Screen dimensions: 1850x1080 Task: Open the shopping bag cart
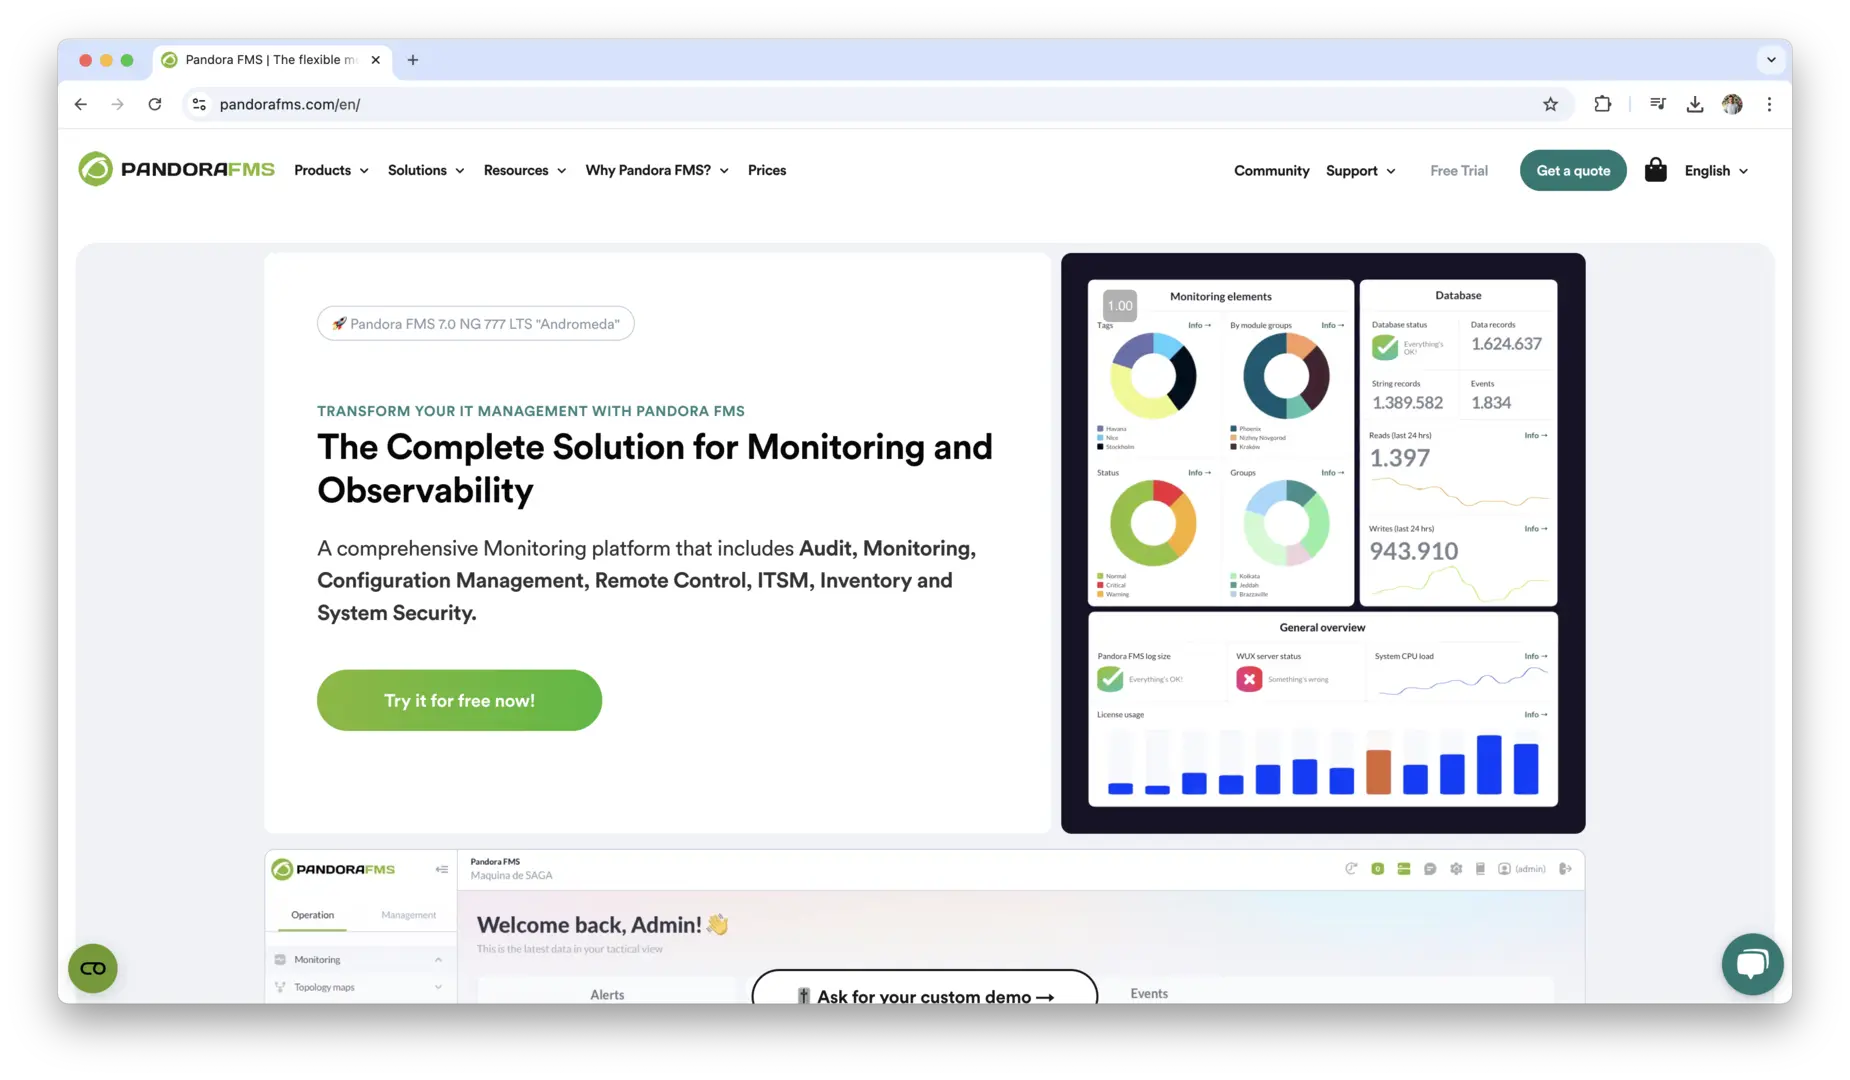click(1656, 170)
